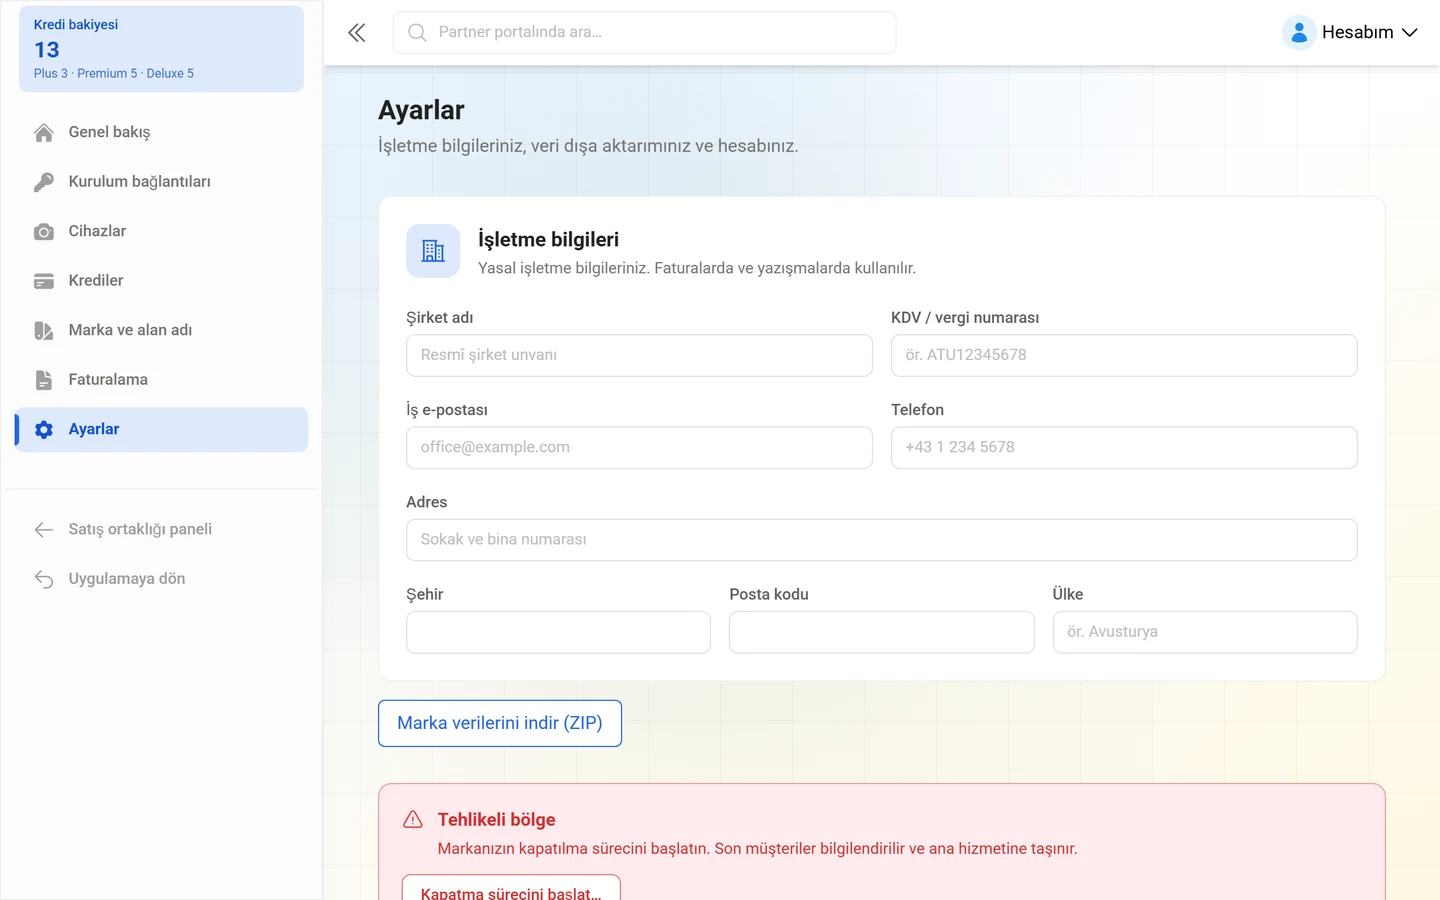The image size is (1440, 900).
Task: Click the credit balance number 13
Action: coord(47,50)
